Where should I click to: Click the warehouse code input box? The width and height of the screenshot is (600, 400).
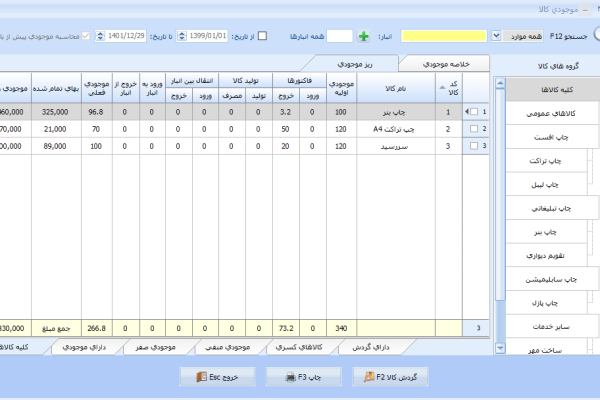(x=339, y=36)
